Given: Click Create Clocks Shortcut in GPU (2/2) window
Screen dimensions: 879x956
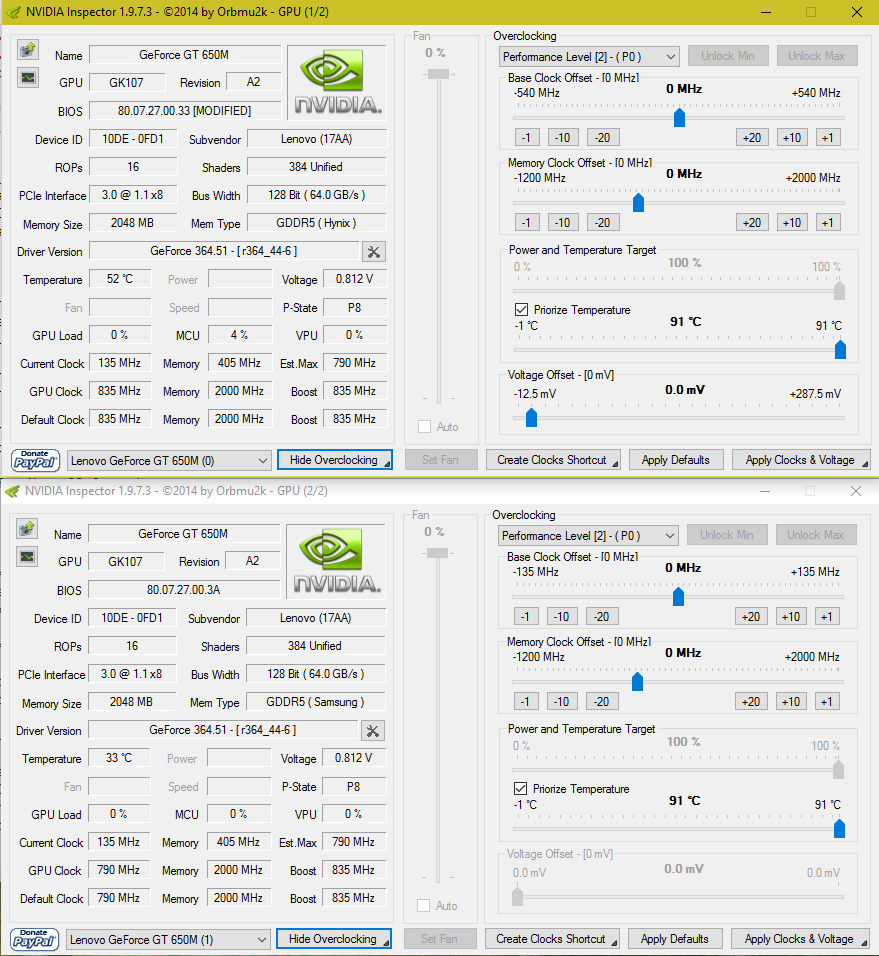Looking at the screenshot, I should coord(552,939).
